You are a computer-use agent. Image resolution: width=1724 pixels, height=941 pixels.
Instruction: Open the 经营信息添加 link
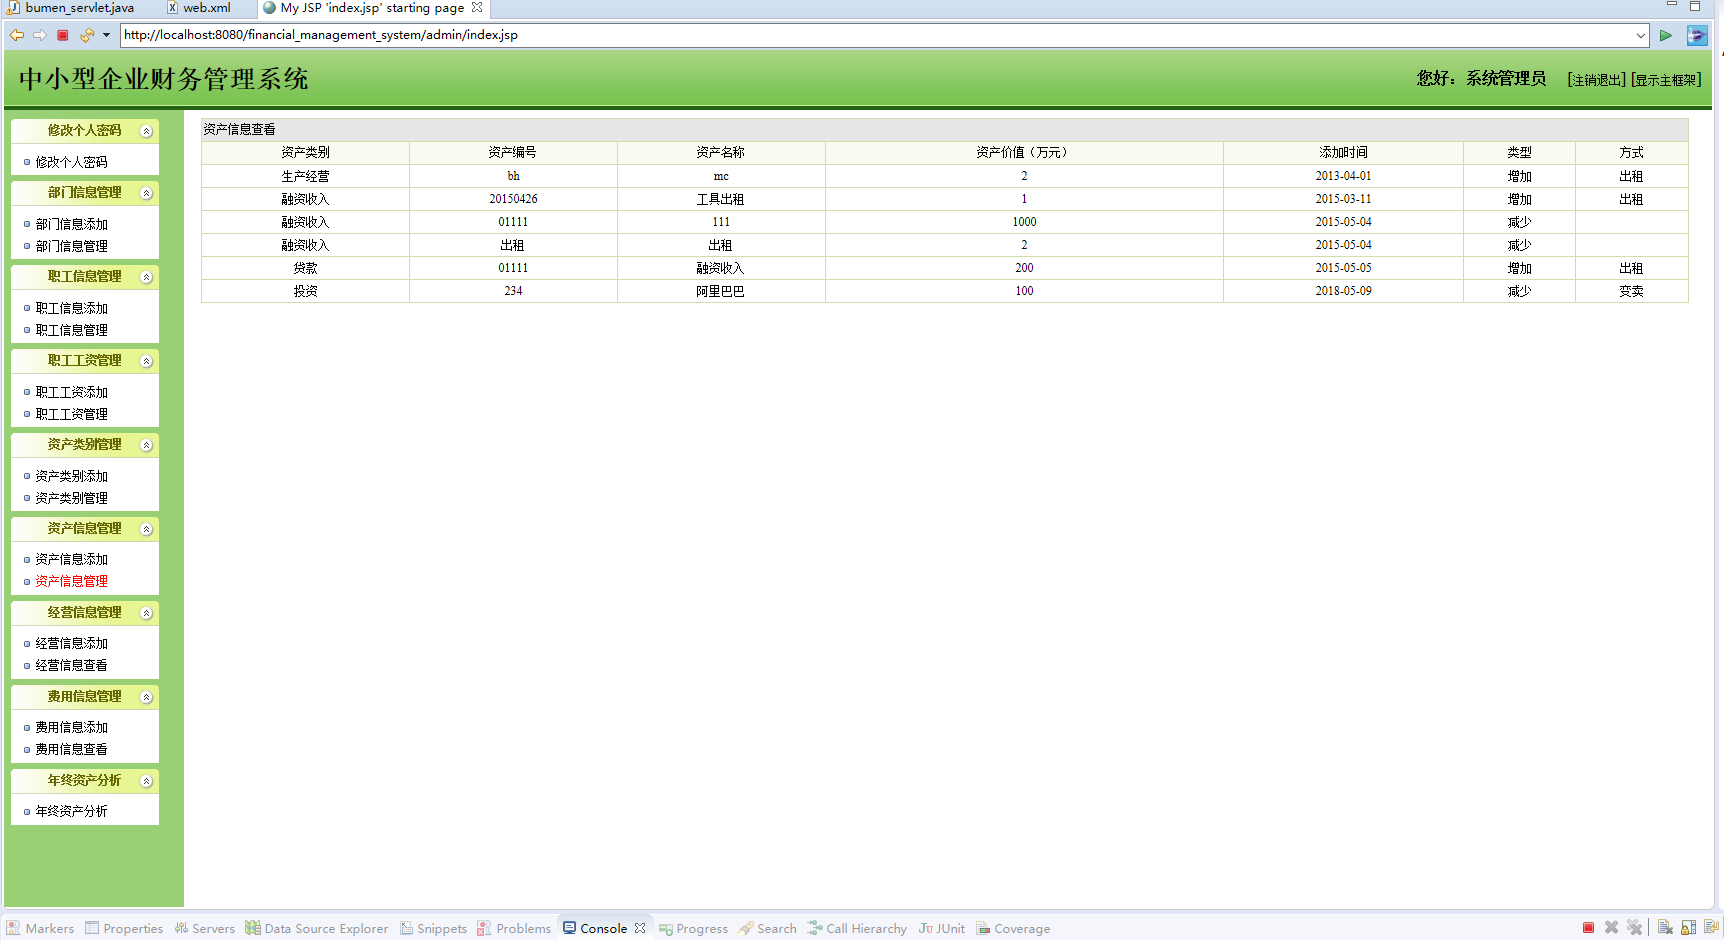[x=72, y=643]
